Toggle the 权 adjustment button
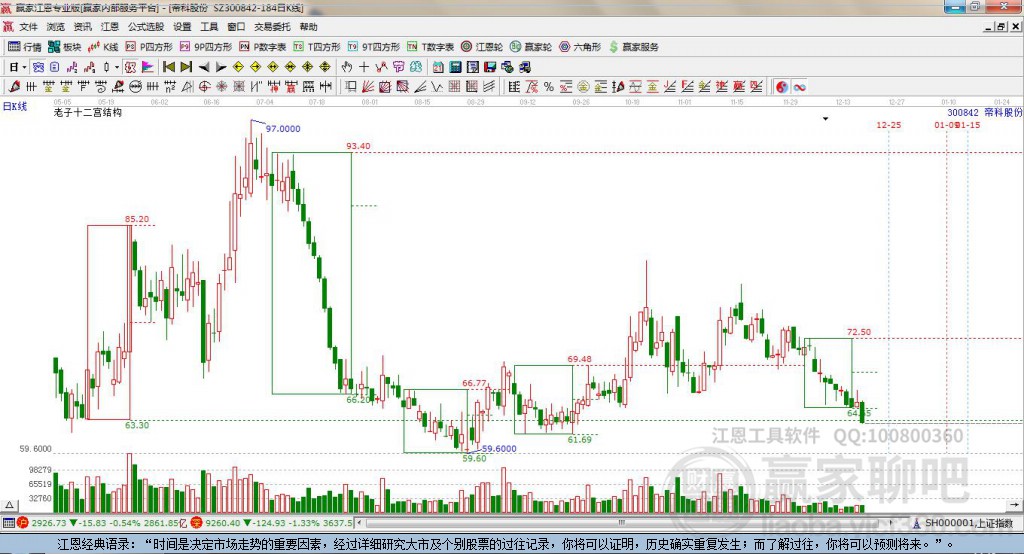Viewport: 1024px width, 554px height. pyautogui.click(x=131, y=67)
